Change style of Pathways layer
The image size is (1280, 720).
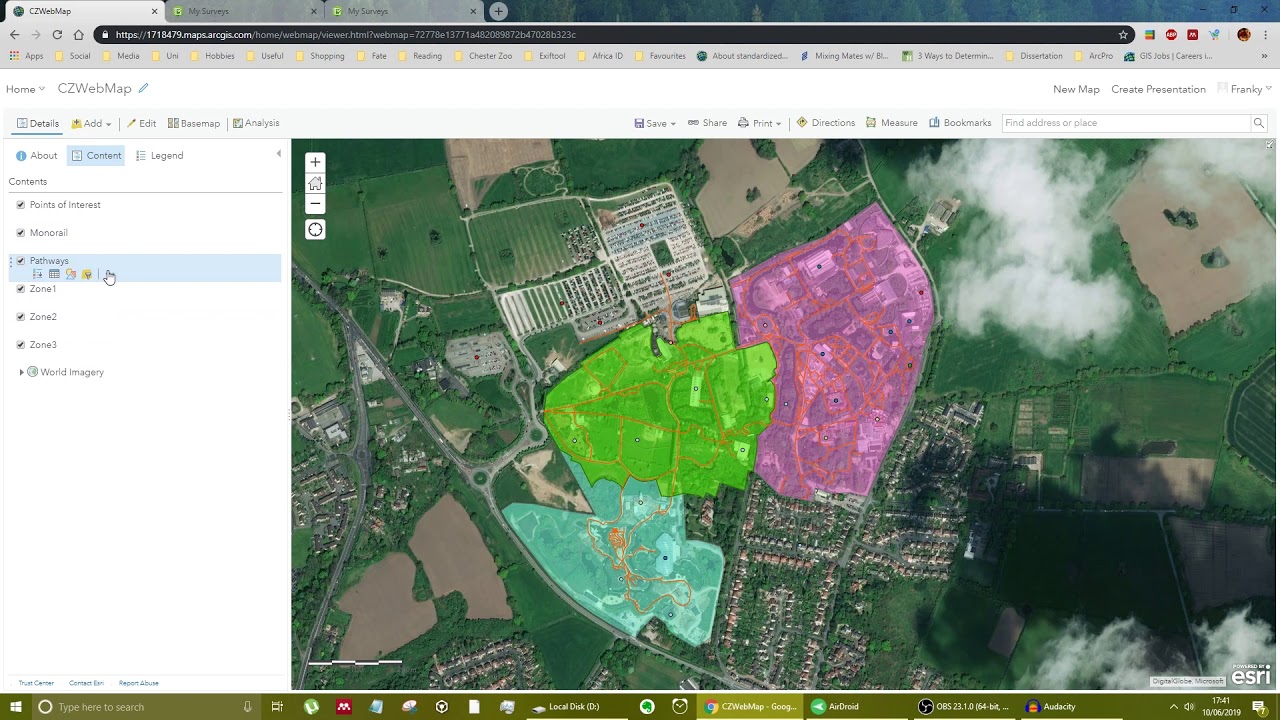70,274
